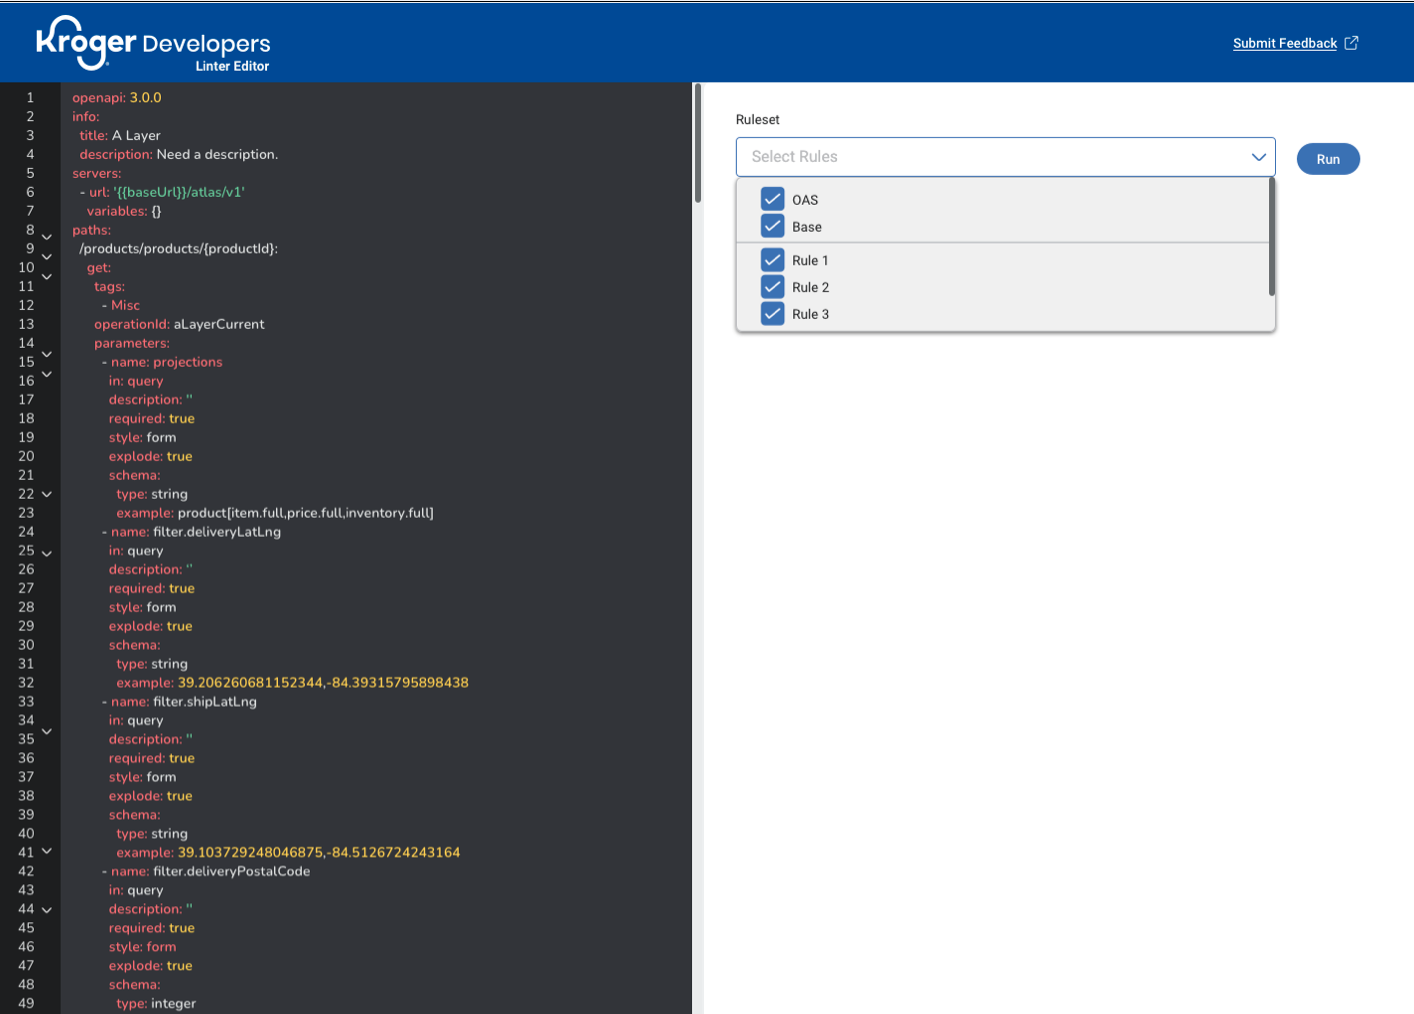
Task: Open the Submit Feedback link
Action: pyautogui.click(x=1285, y=43)
